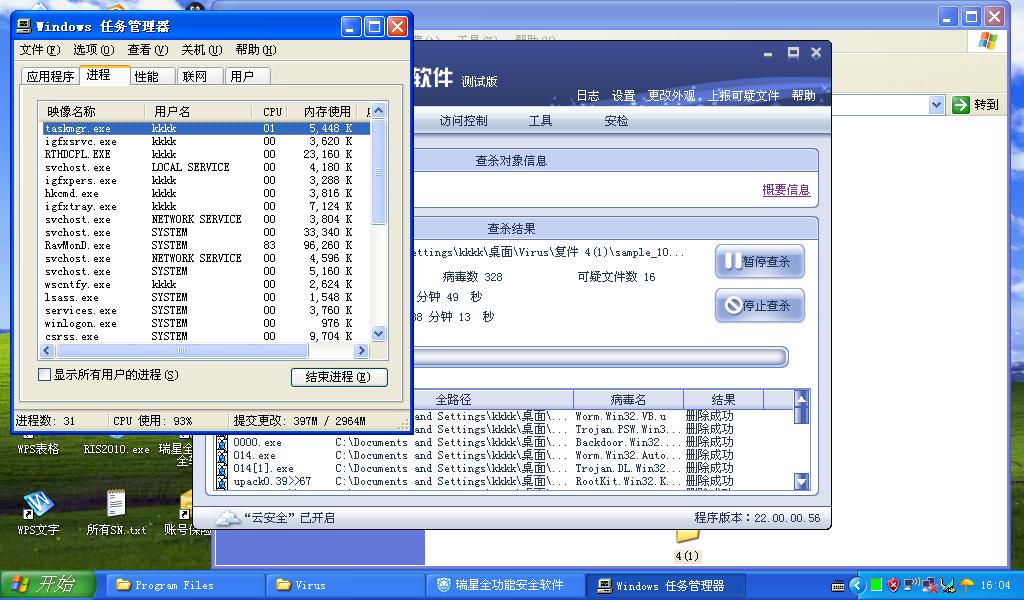Open the WPS表格 desktop shortcut

click(x=38, y=449)
